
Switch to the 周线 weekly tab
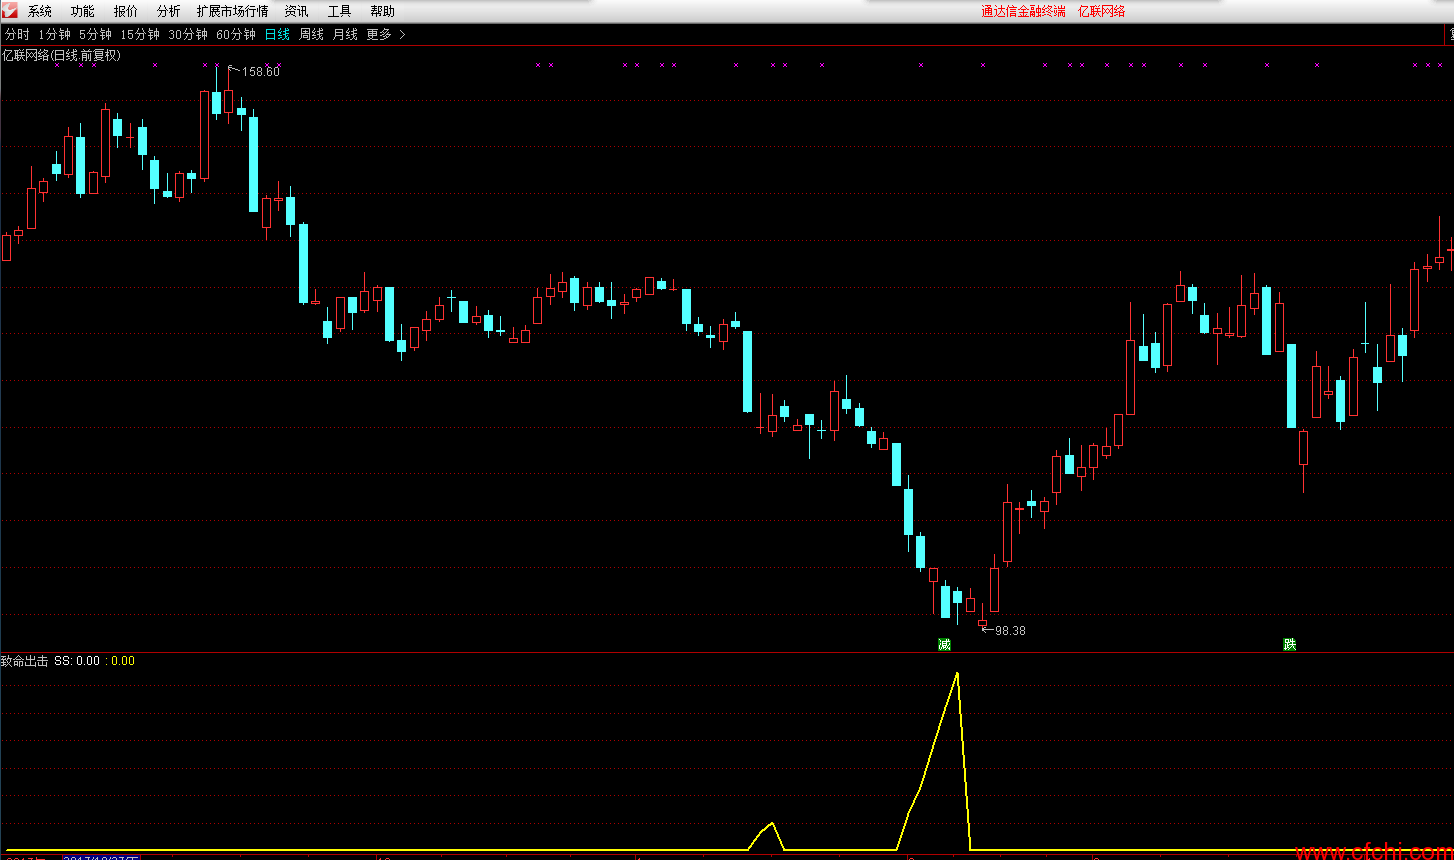(312, 34)
